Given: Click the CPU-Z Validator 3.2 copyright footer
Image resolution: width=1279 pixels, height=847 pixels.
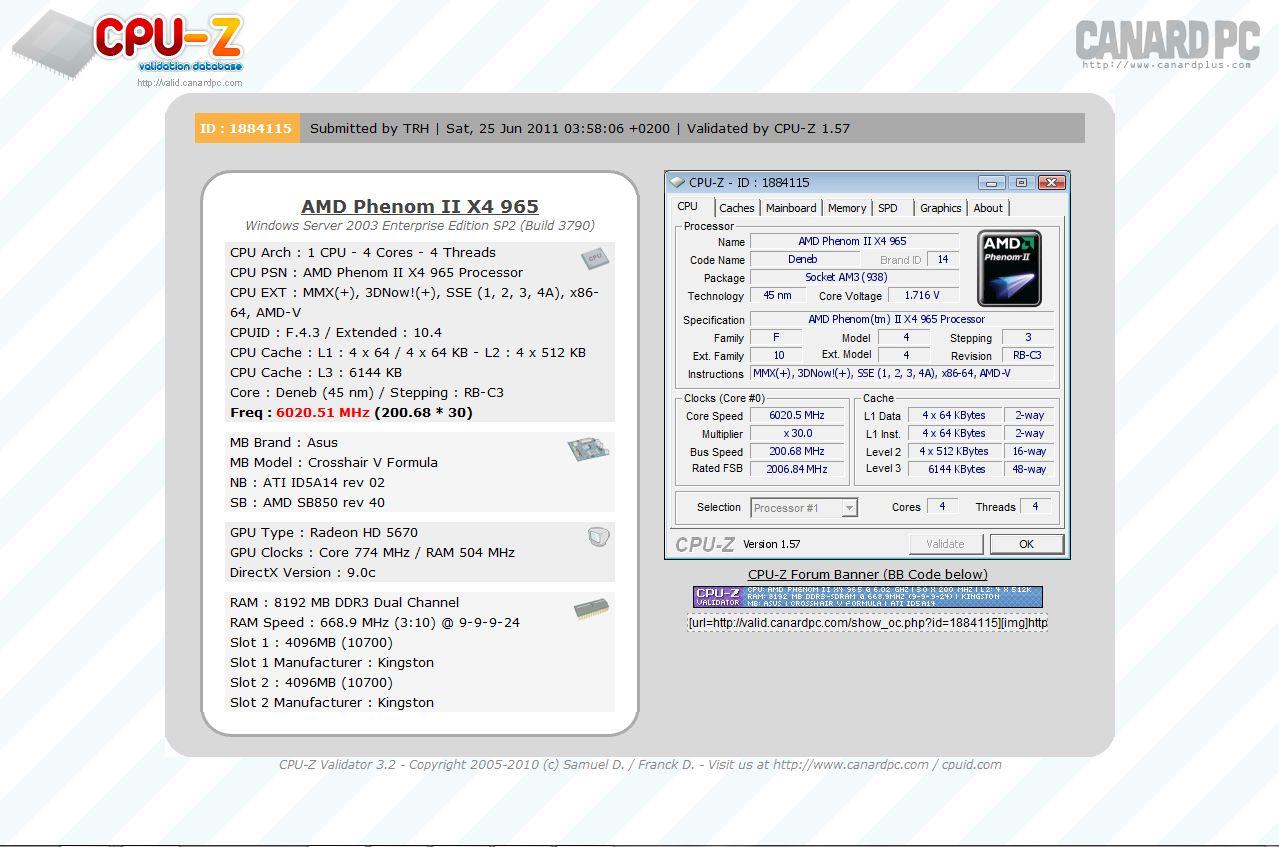Looking at the screenshot, I should pos(640,765).
